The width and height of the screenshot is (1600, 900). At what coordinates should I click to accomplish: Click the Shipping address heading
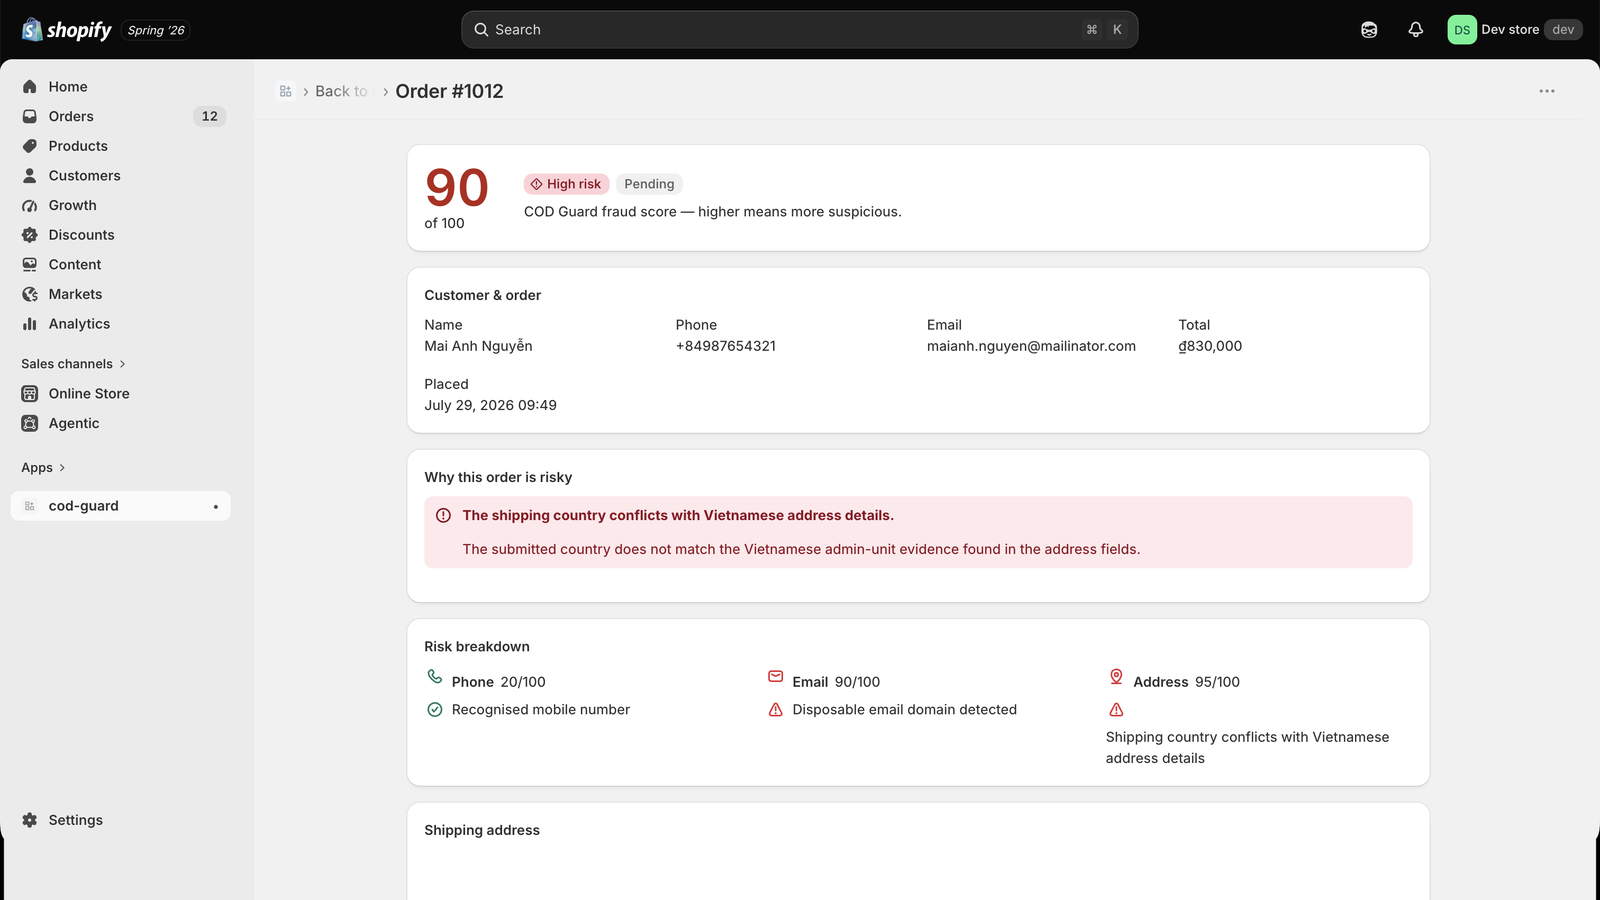482,830
